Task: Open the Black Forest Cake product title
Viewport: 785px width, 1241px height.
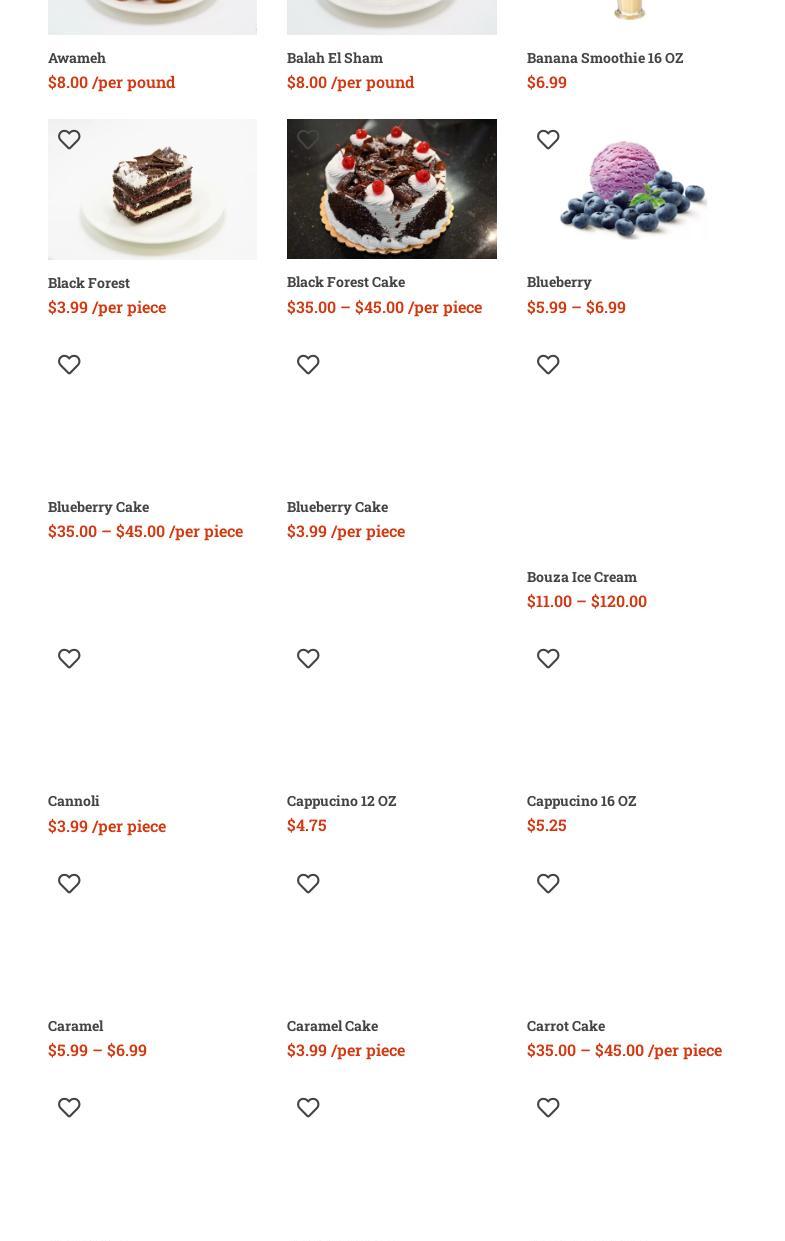Action: (x=346, y=282)
